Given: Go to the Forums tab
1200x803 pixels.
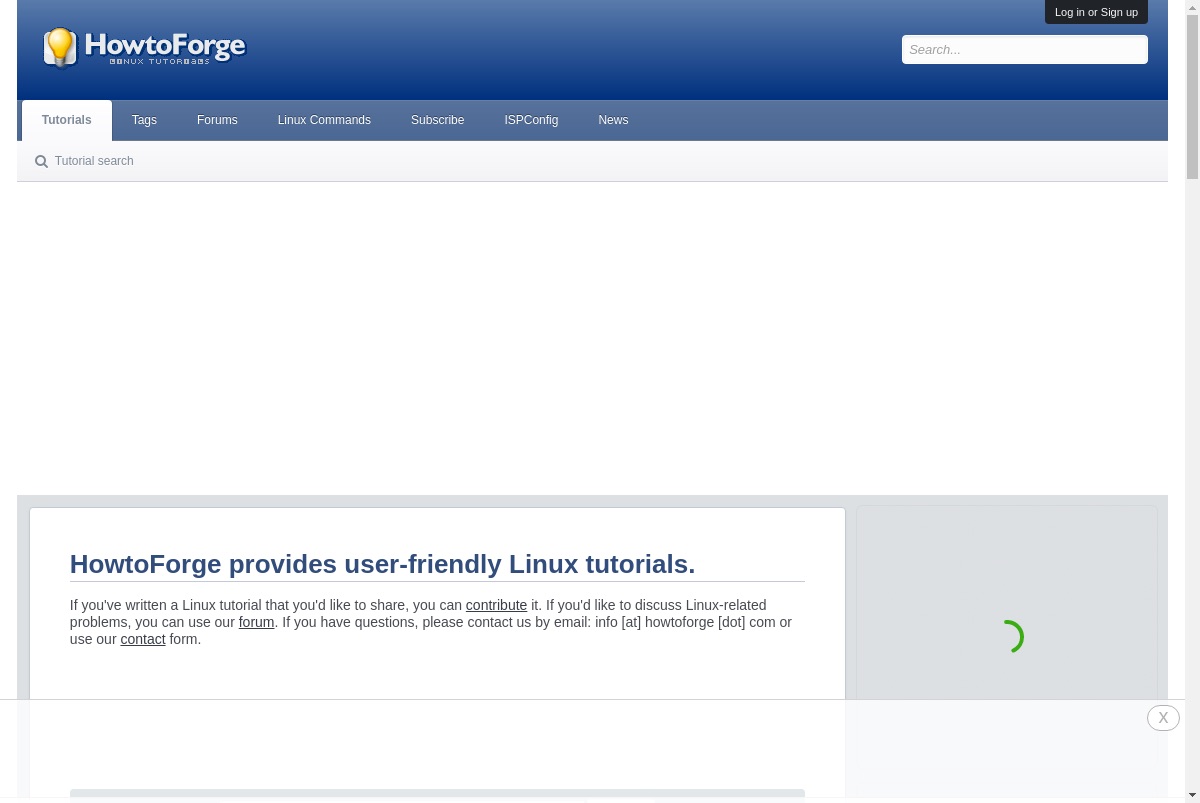Looking at the screenshot, I should 217,120.
